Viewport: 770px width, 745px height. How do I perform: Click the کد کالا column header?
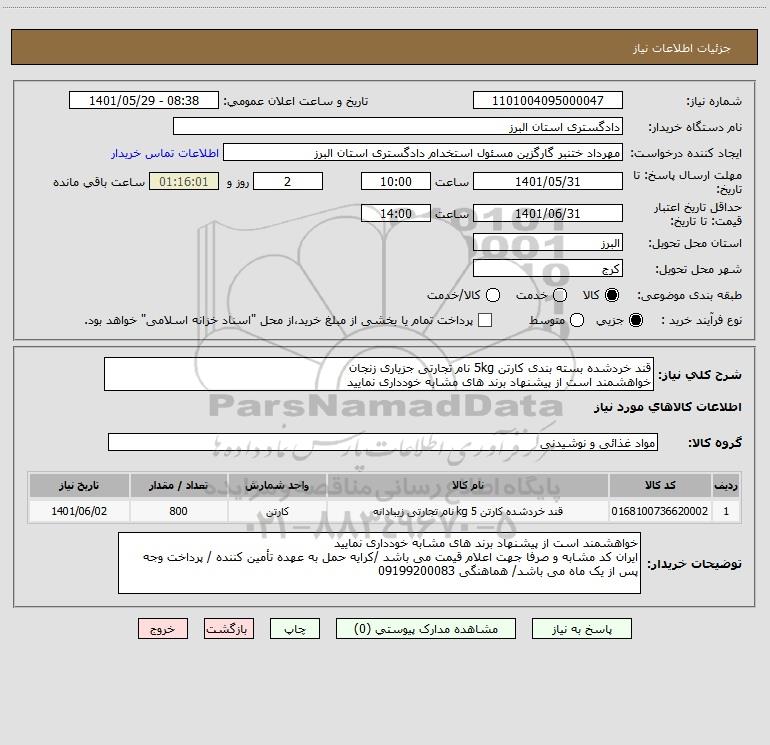pos(660,485)
